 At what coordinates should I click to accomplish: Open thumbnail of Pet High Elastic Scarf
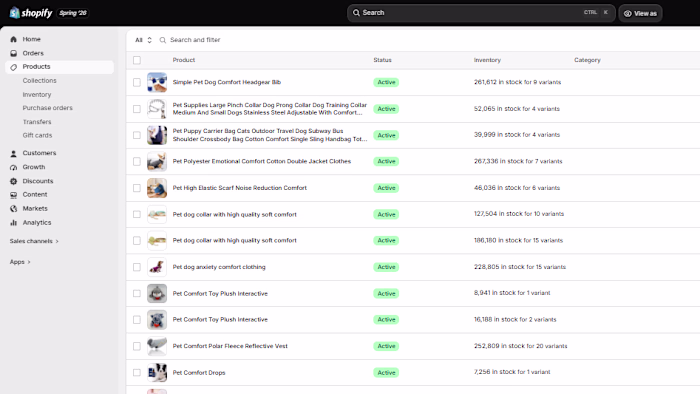coord(157,188)
